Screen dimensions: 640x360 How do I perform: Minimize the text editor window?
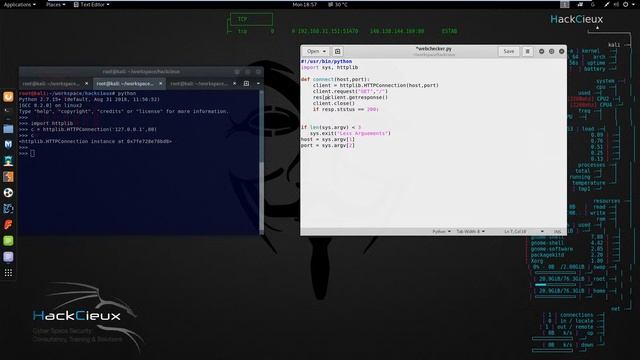click(542, 51)
